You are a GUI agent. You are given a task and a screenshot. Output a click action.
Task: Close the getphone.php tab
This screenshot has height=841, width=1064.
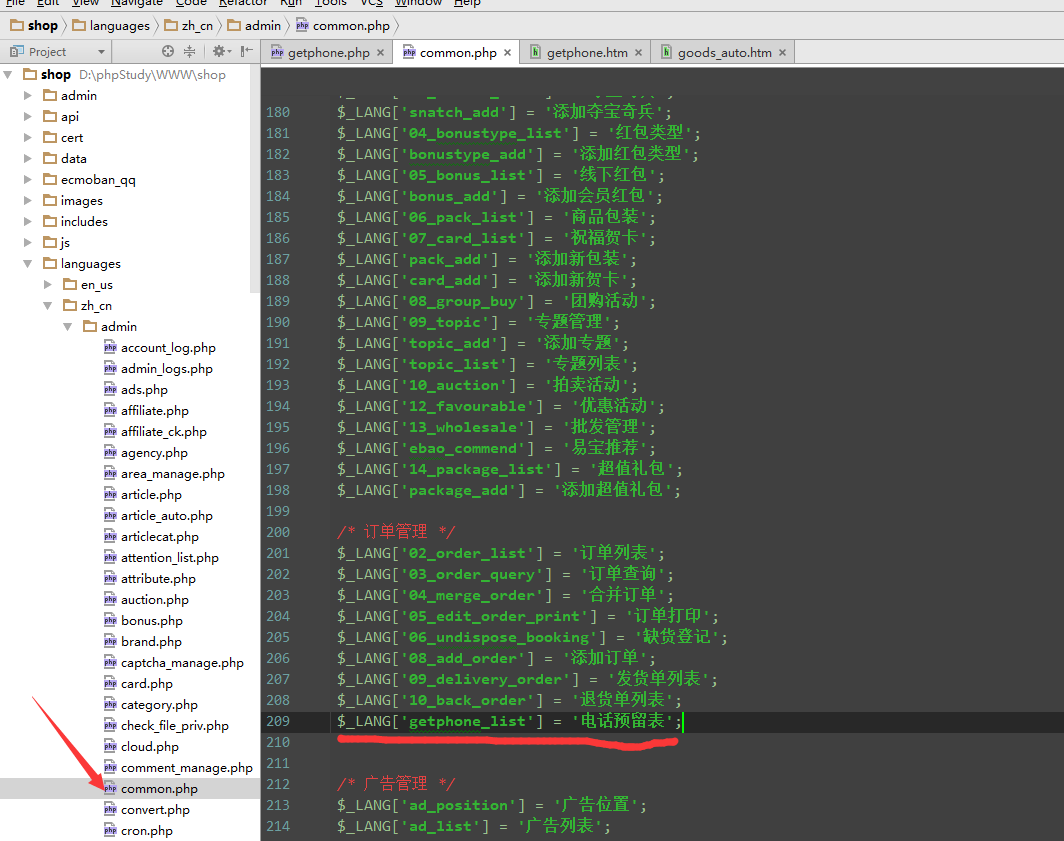(380, 52)
